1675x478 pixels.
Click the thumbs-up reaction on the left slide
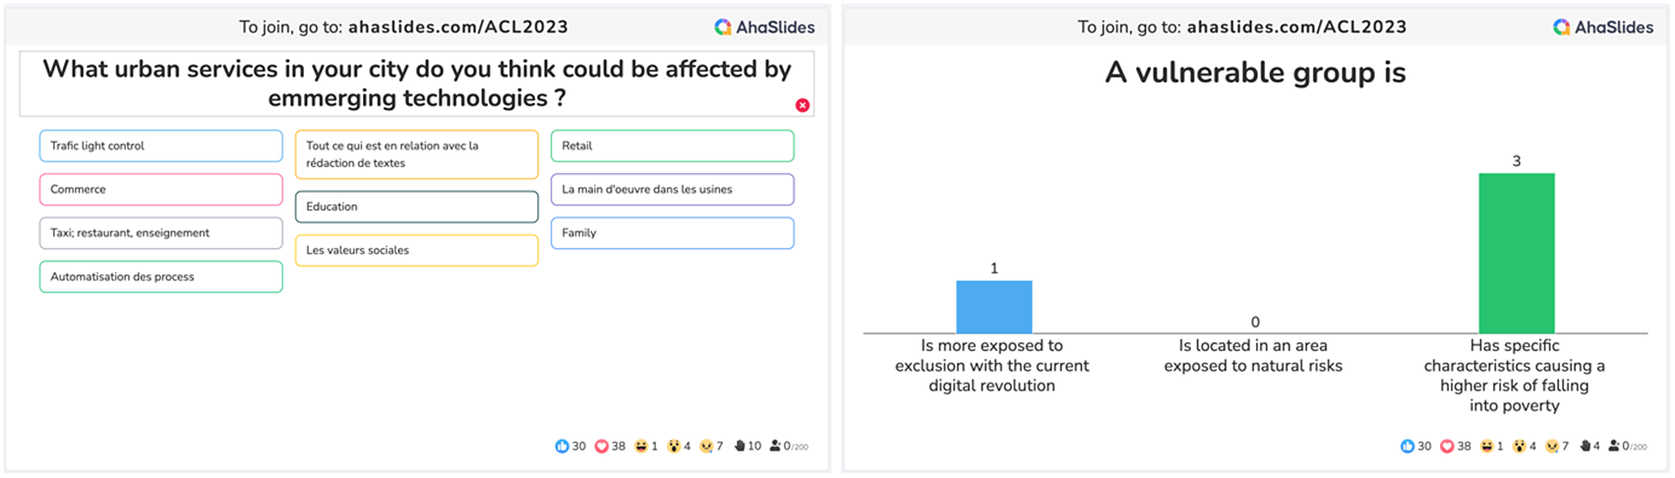point(562,446)
